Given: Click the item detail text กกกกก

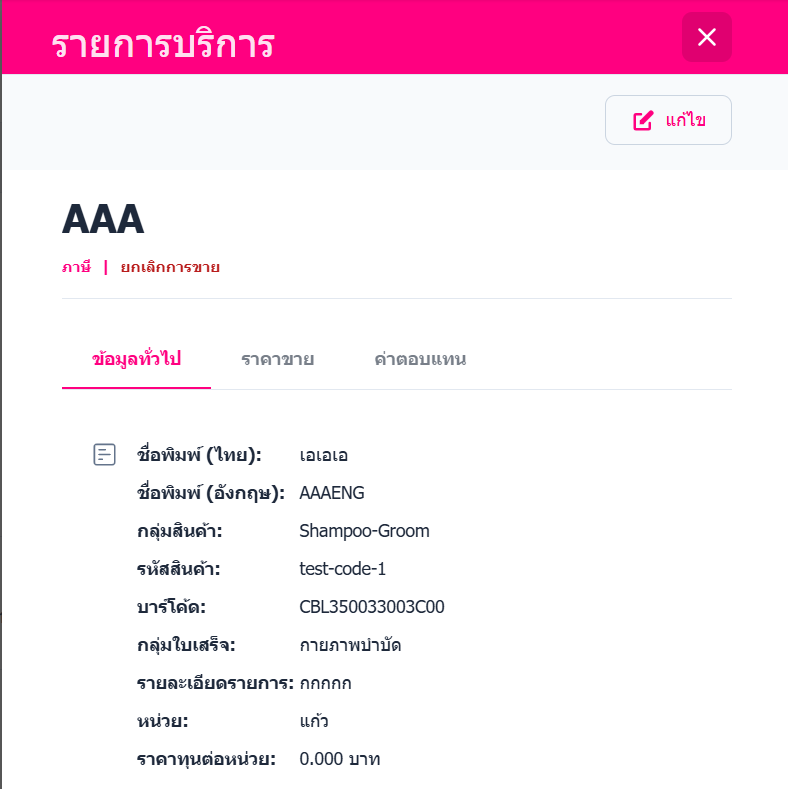Looking at the screenshot, I should (326, 683).
